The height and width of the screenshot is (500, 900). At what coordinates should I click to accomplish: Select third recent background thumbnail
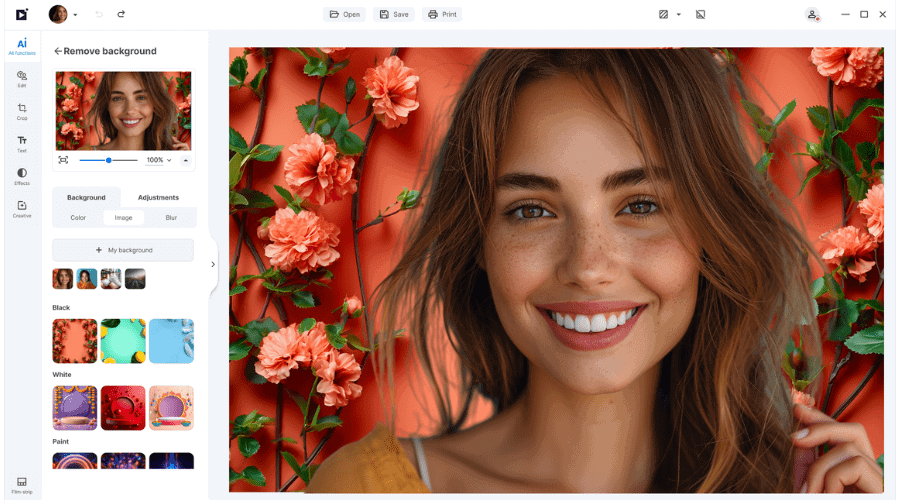(111, 279)
